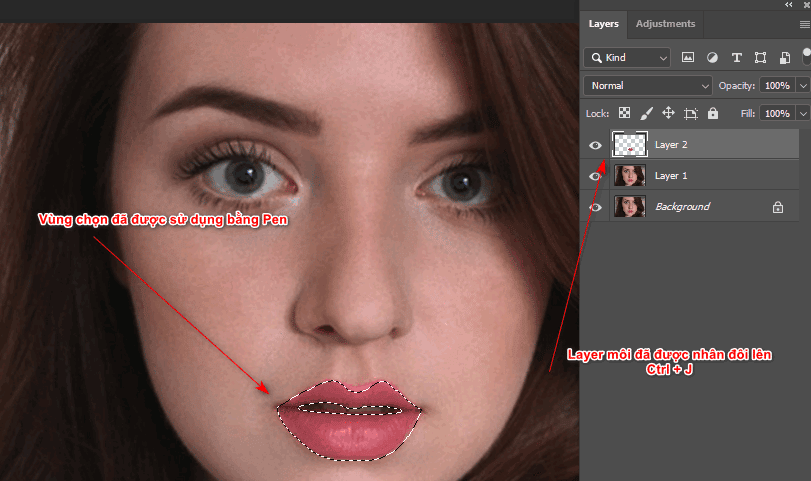Click the Opacity 100% value field
The image size is (811, 481).
pos(777,86)
